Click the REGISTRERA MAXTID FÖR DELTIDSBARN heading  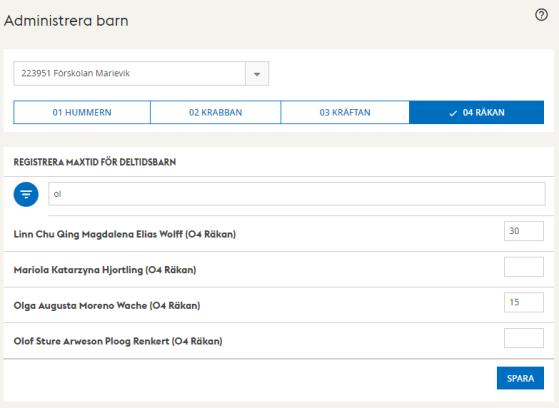(x=95, y=162)
